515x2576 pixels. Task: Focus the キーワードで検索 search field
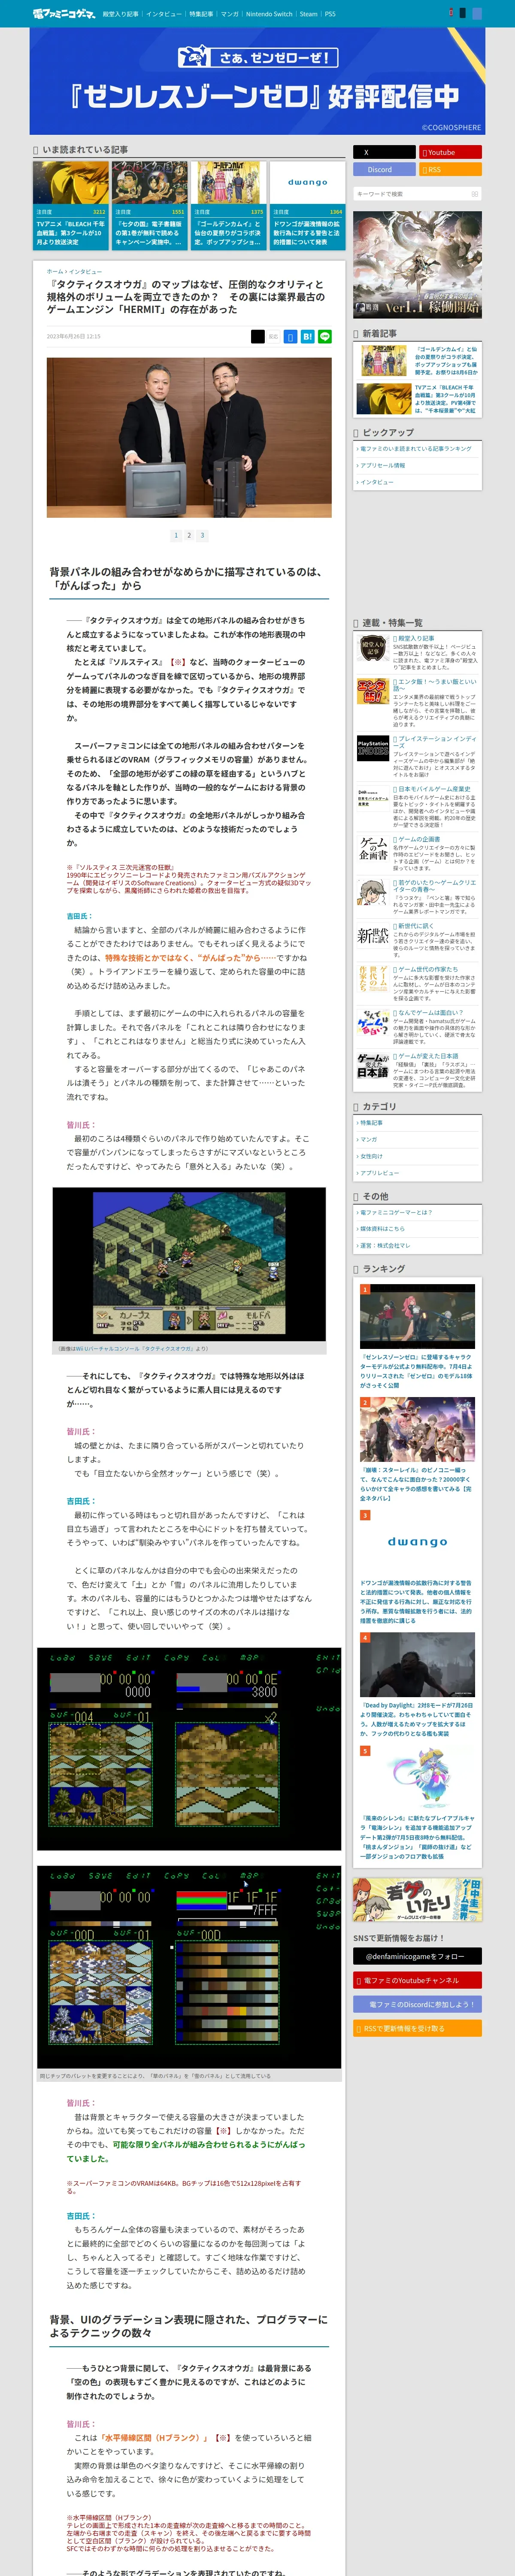tap(411, 194)
